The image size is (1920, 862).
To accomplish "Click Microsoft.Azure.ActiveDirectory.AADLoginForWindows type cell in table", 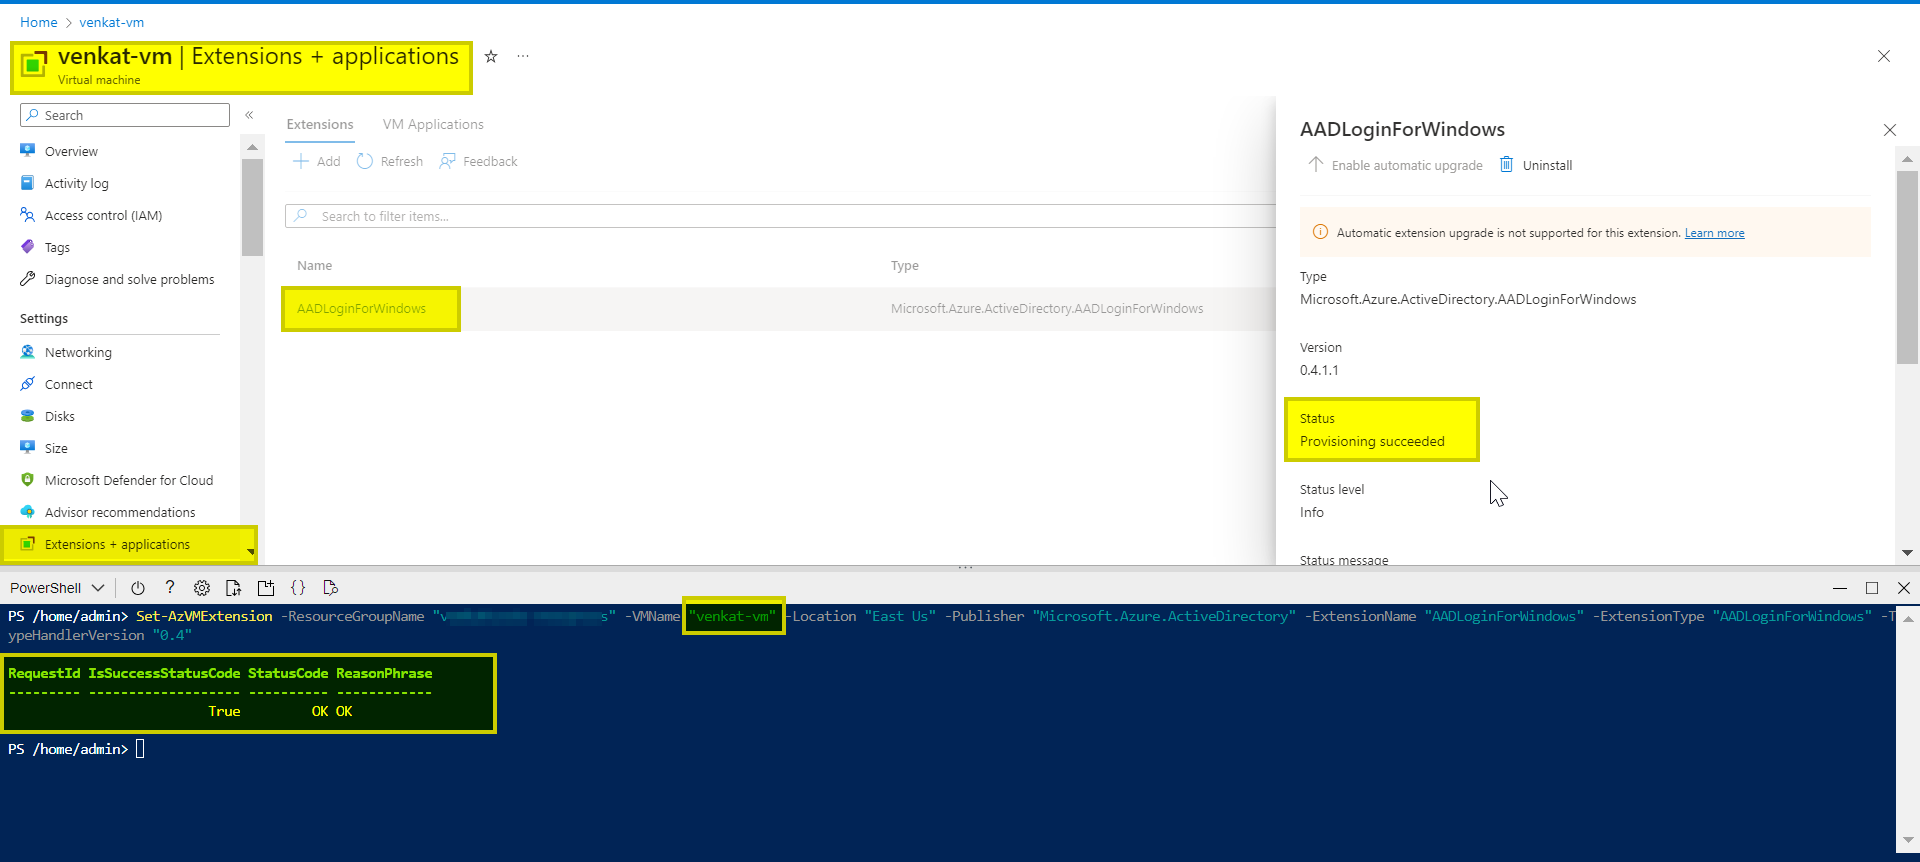I will [1047, 308].
